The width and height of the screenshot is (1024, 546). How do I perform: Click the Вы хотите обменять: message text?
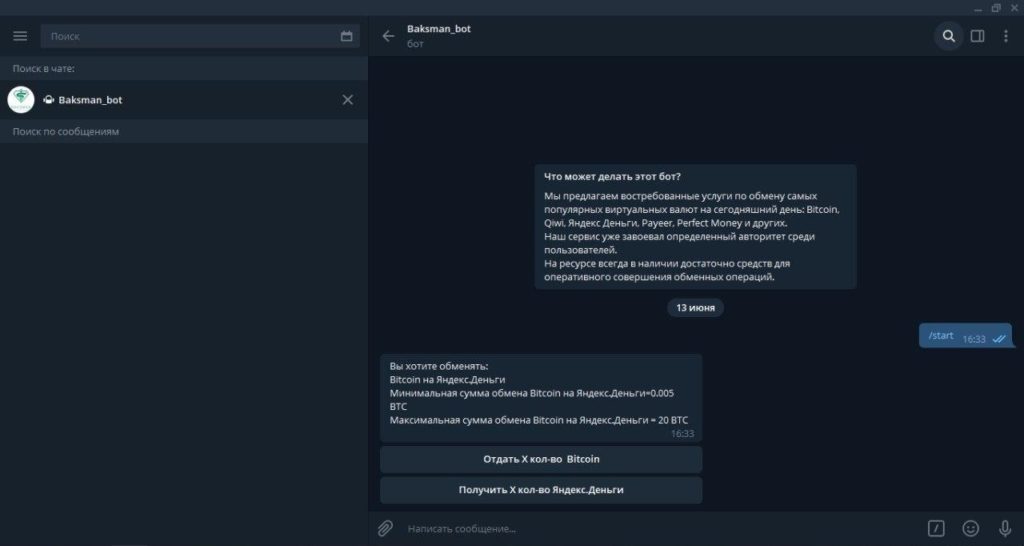point(439,366)
